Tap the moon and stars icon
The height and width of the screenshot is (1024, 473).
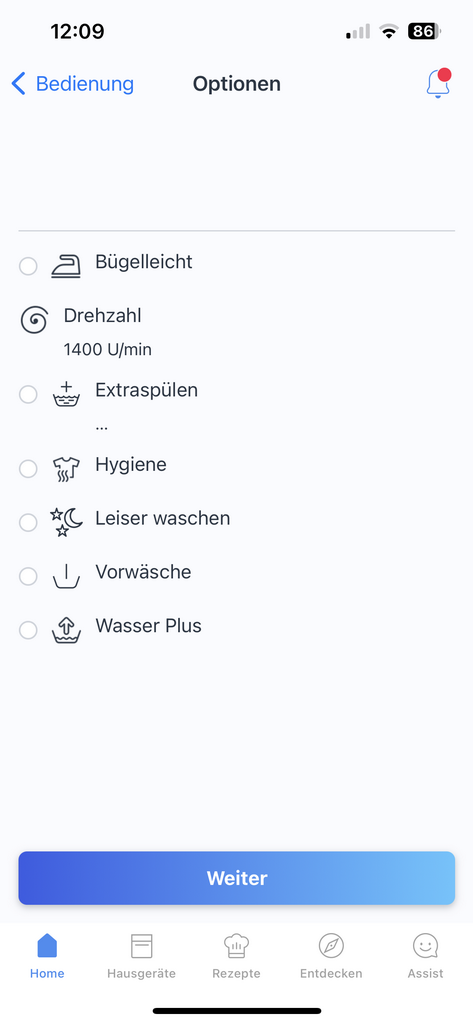click(x=66, y=522)
